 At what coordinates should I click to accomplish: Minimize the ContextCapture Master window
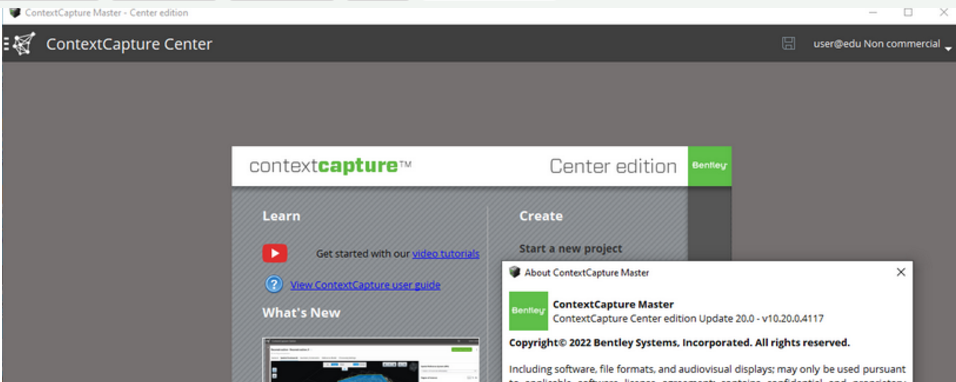(874, 12)
